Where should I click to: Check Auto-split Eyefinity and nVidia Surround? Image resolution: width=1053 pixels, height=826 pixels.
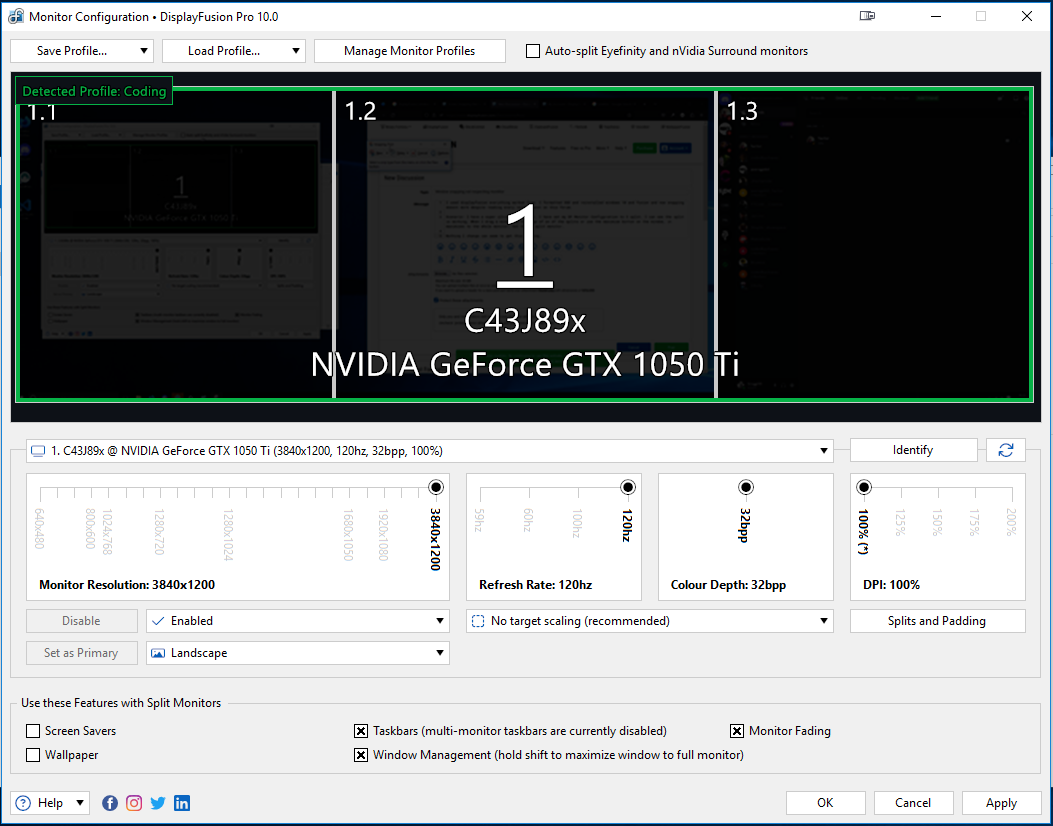(x=533, y=51)
